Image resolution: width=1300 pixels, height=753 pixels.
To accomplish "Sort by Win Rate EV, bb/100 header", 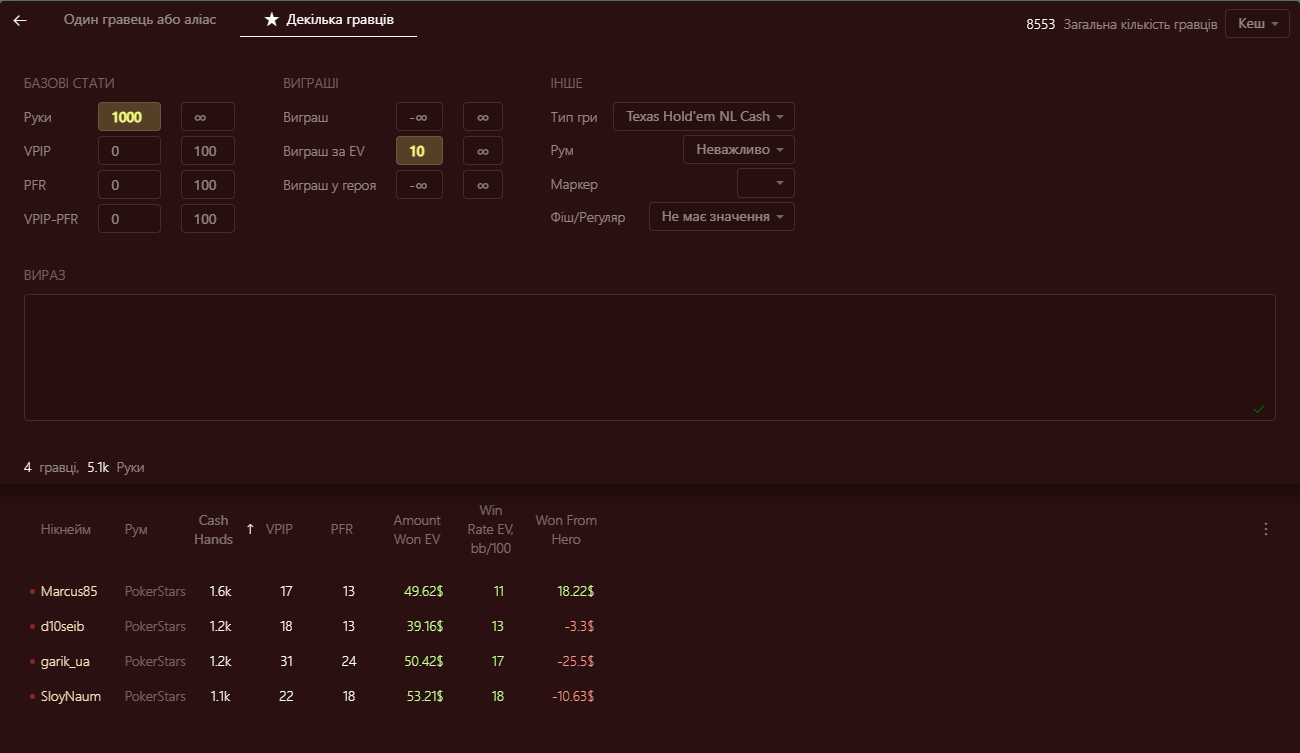I will pos(490,529).
